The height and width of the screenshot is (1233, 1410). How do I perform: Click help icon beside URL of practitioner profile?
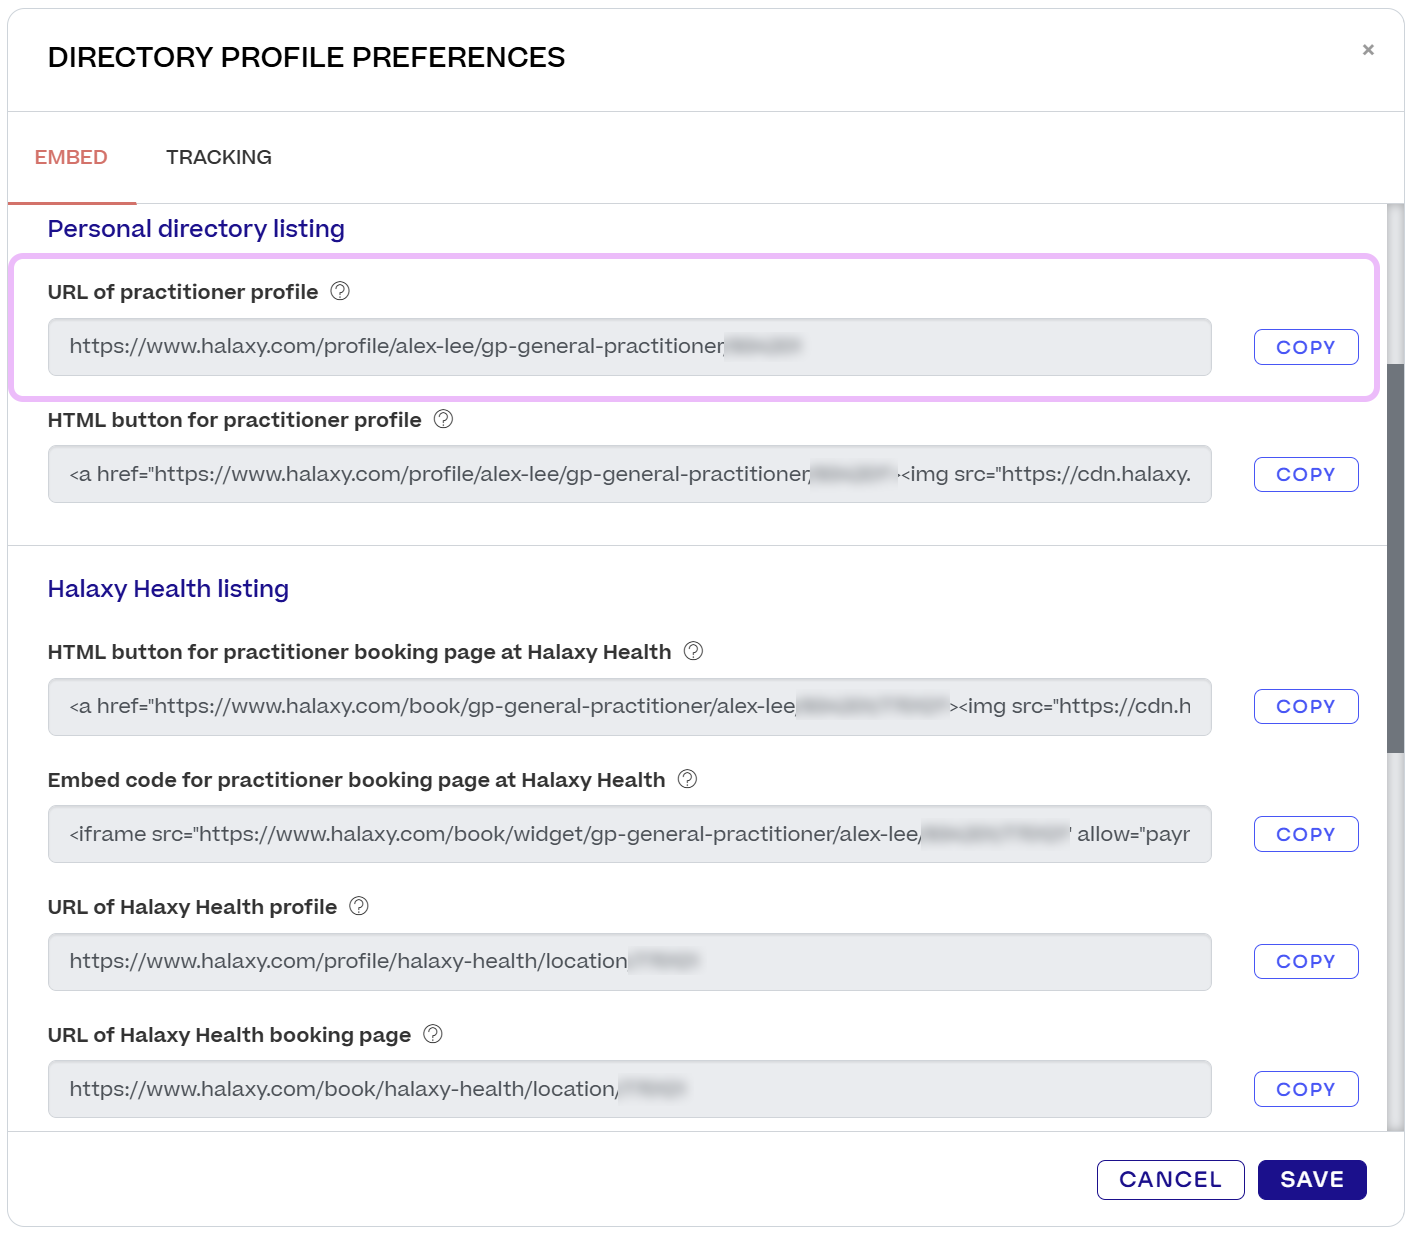coord(340,291)
